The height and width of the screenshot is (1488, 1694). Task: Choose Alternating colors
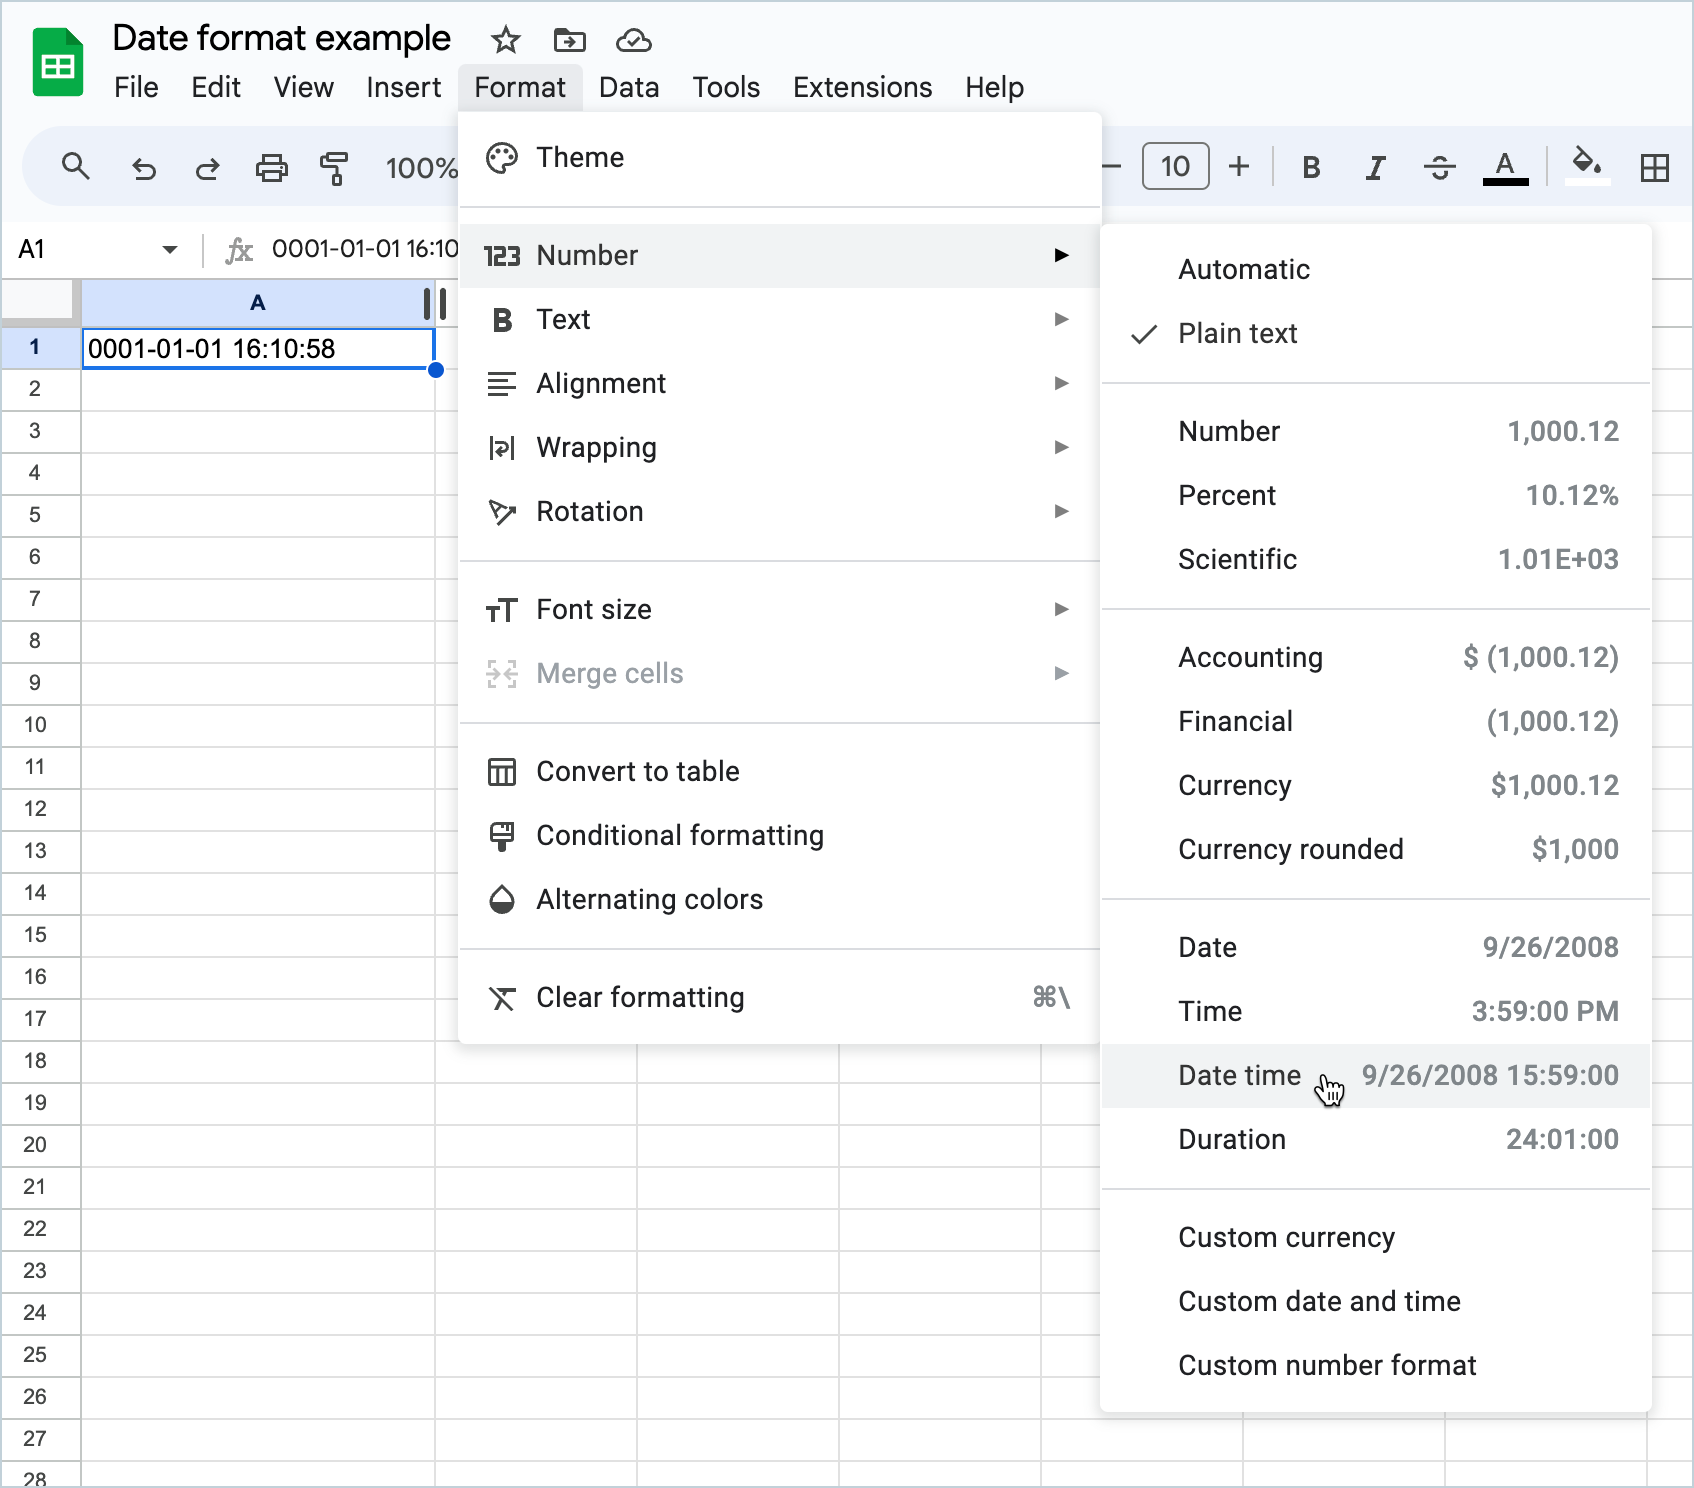[x=780, y=900]
